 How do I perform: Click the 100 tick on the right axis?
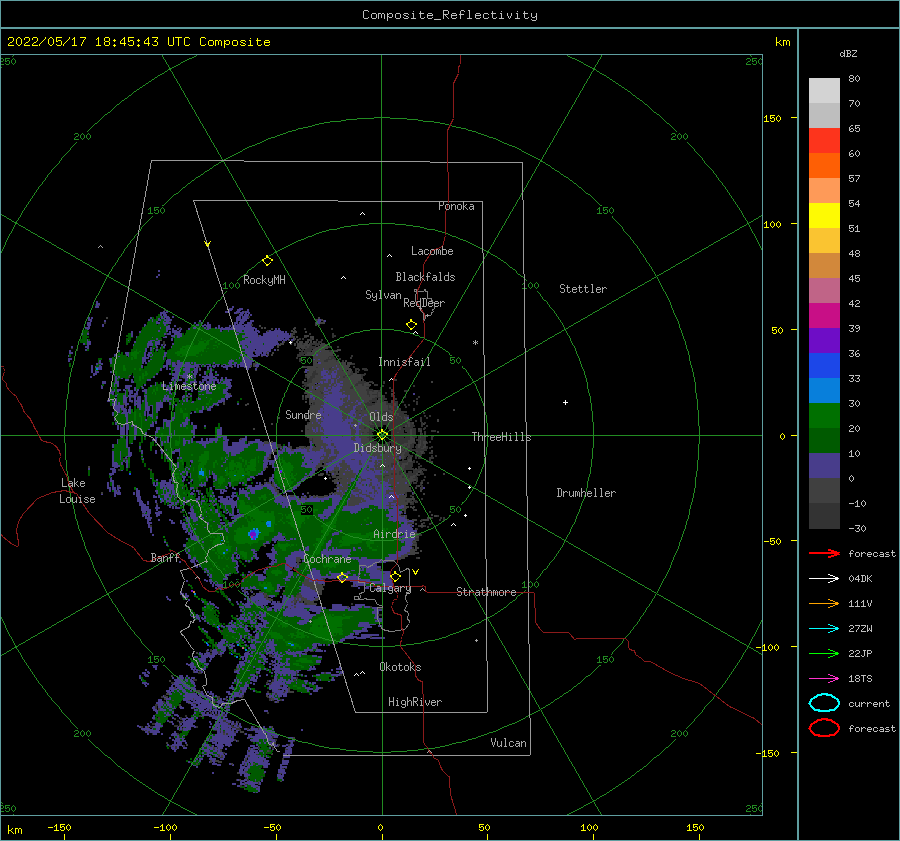773,224
